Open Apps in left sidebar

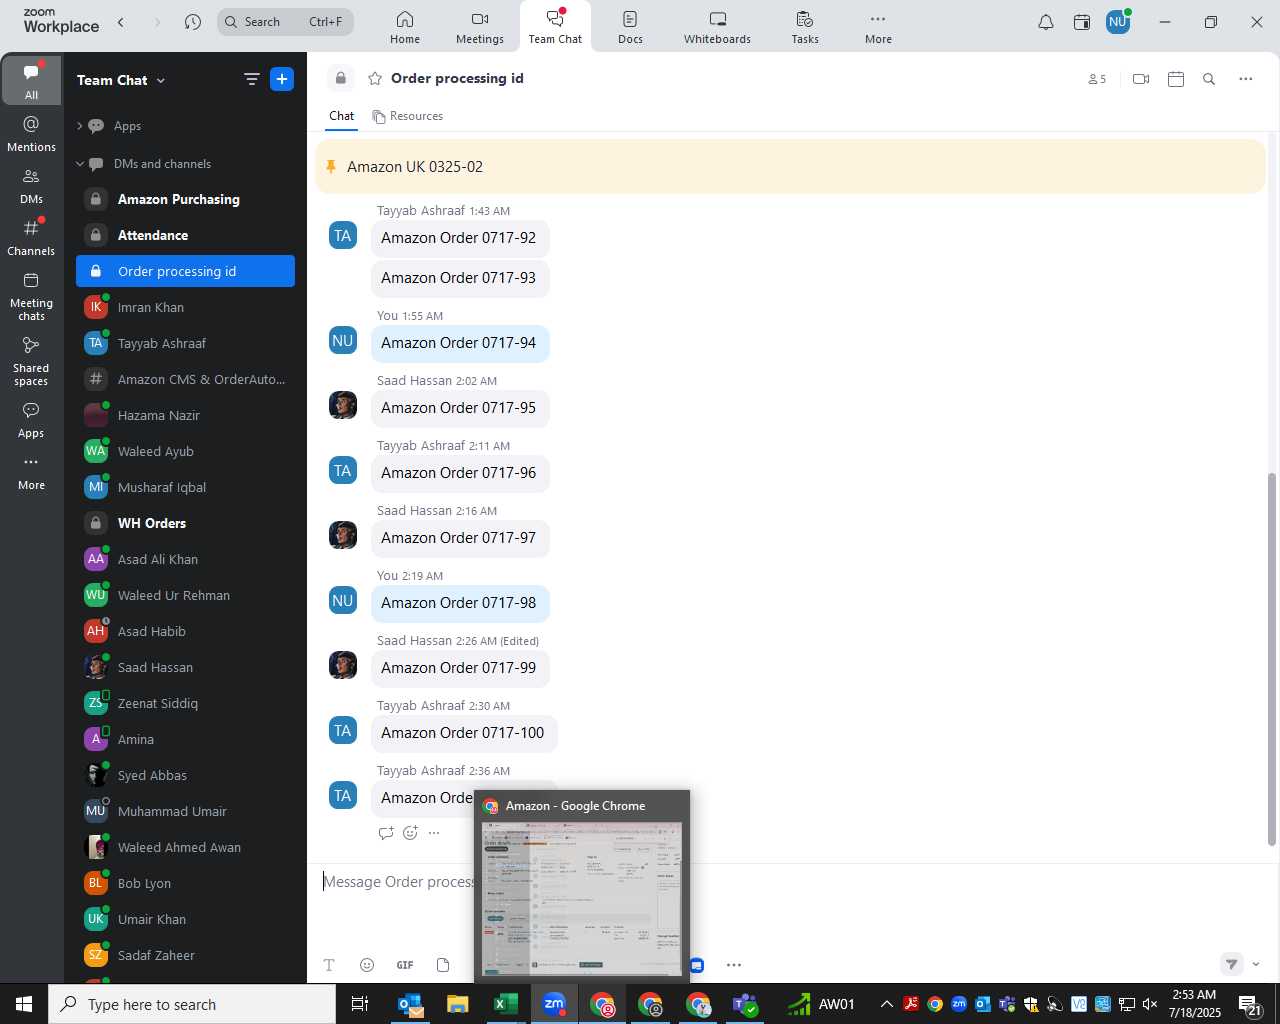point(31,420)
